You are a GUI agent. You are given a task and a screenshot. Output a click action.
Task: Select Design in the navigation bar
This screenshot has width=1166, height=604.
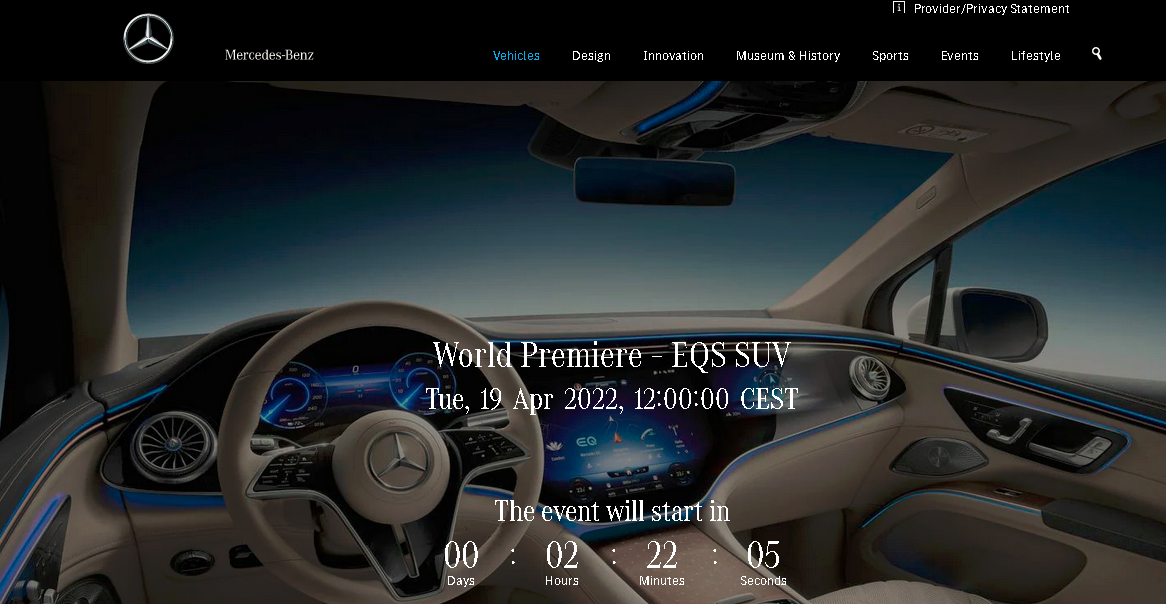pyautogui.click(x=591, y=56)
